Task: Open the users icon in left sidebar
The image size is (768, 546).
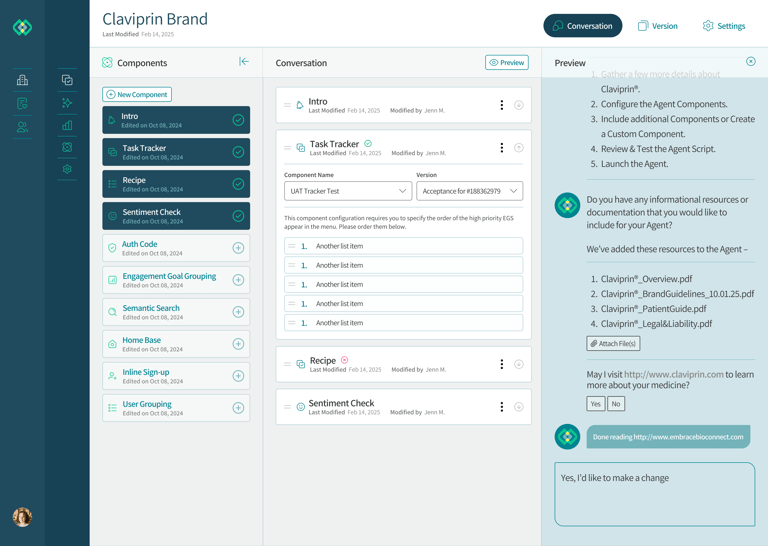Action: pyautogui.click(x=23, y=127)
